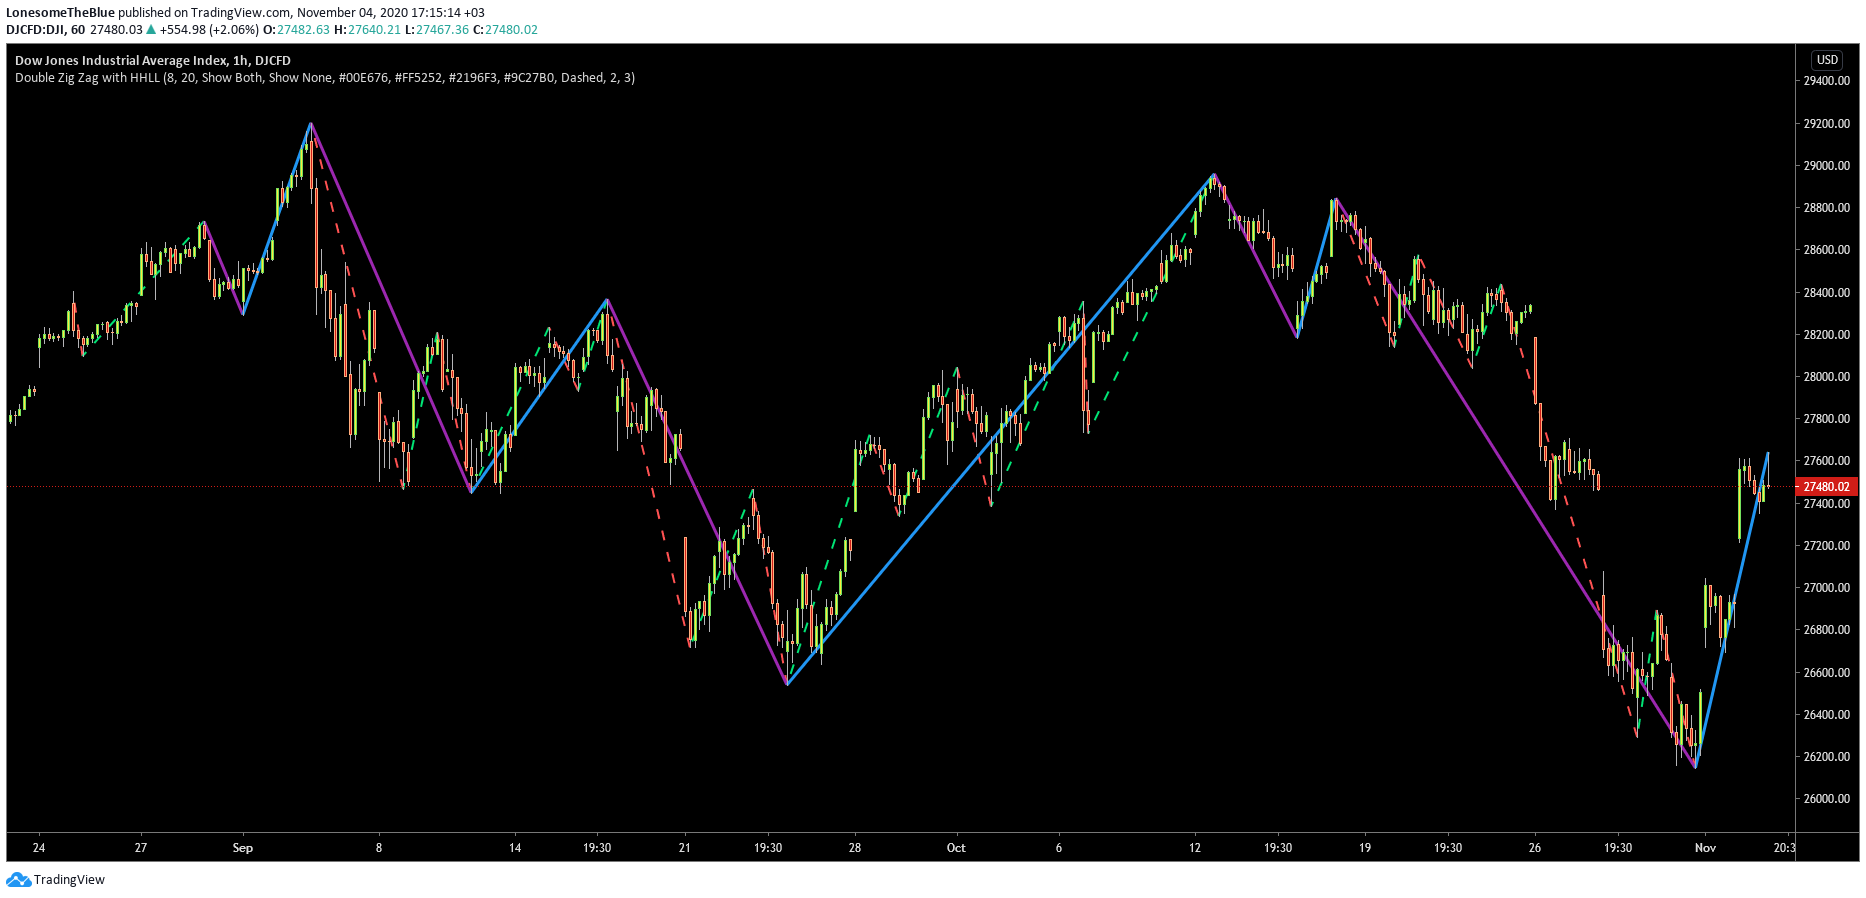The image size is (1866, 898).
Task: Click the Nov month label on time axis
Action: pos(1705,848)
